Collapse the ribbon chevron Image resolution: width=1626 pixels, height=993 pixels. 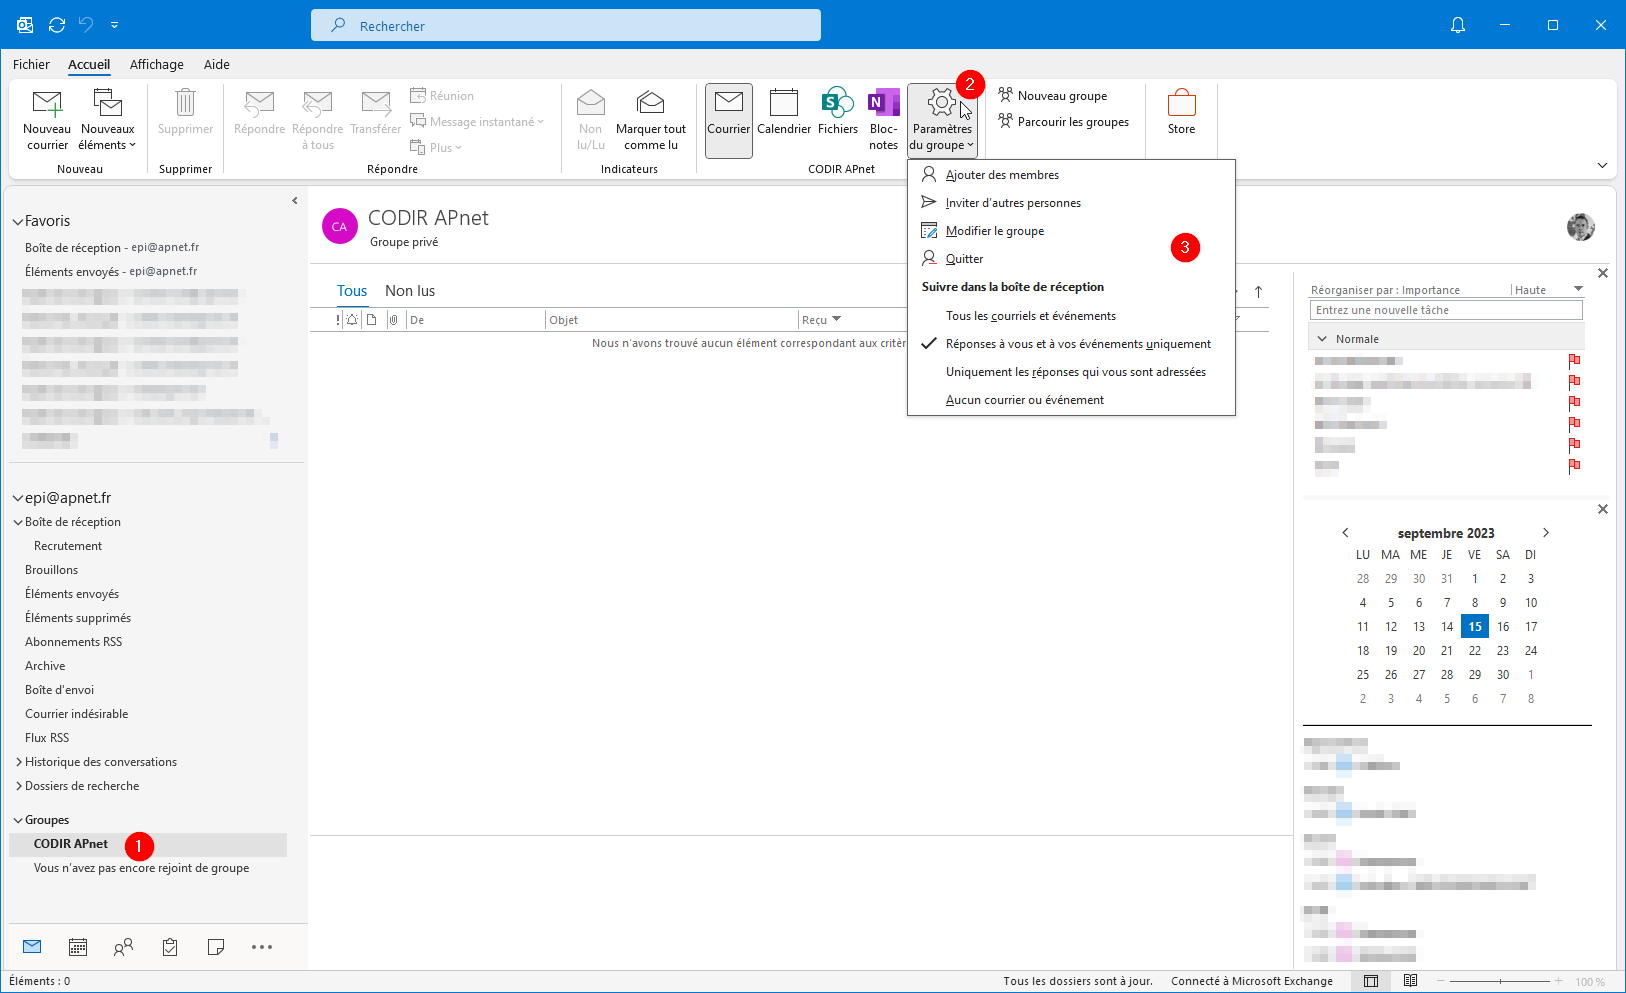[1602, 166]
